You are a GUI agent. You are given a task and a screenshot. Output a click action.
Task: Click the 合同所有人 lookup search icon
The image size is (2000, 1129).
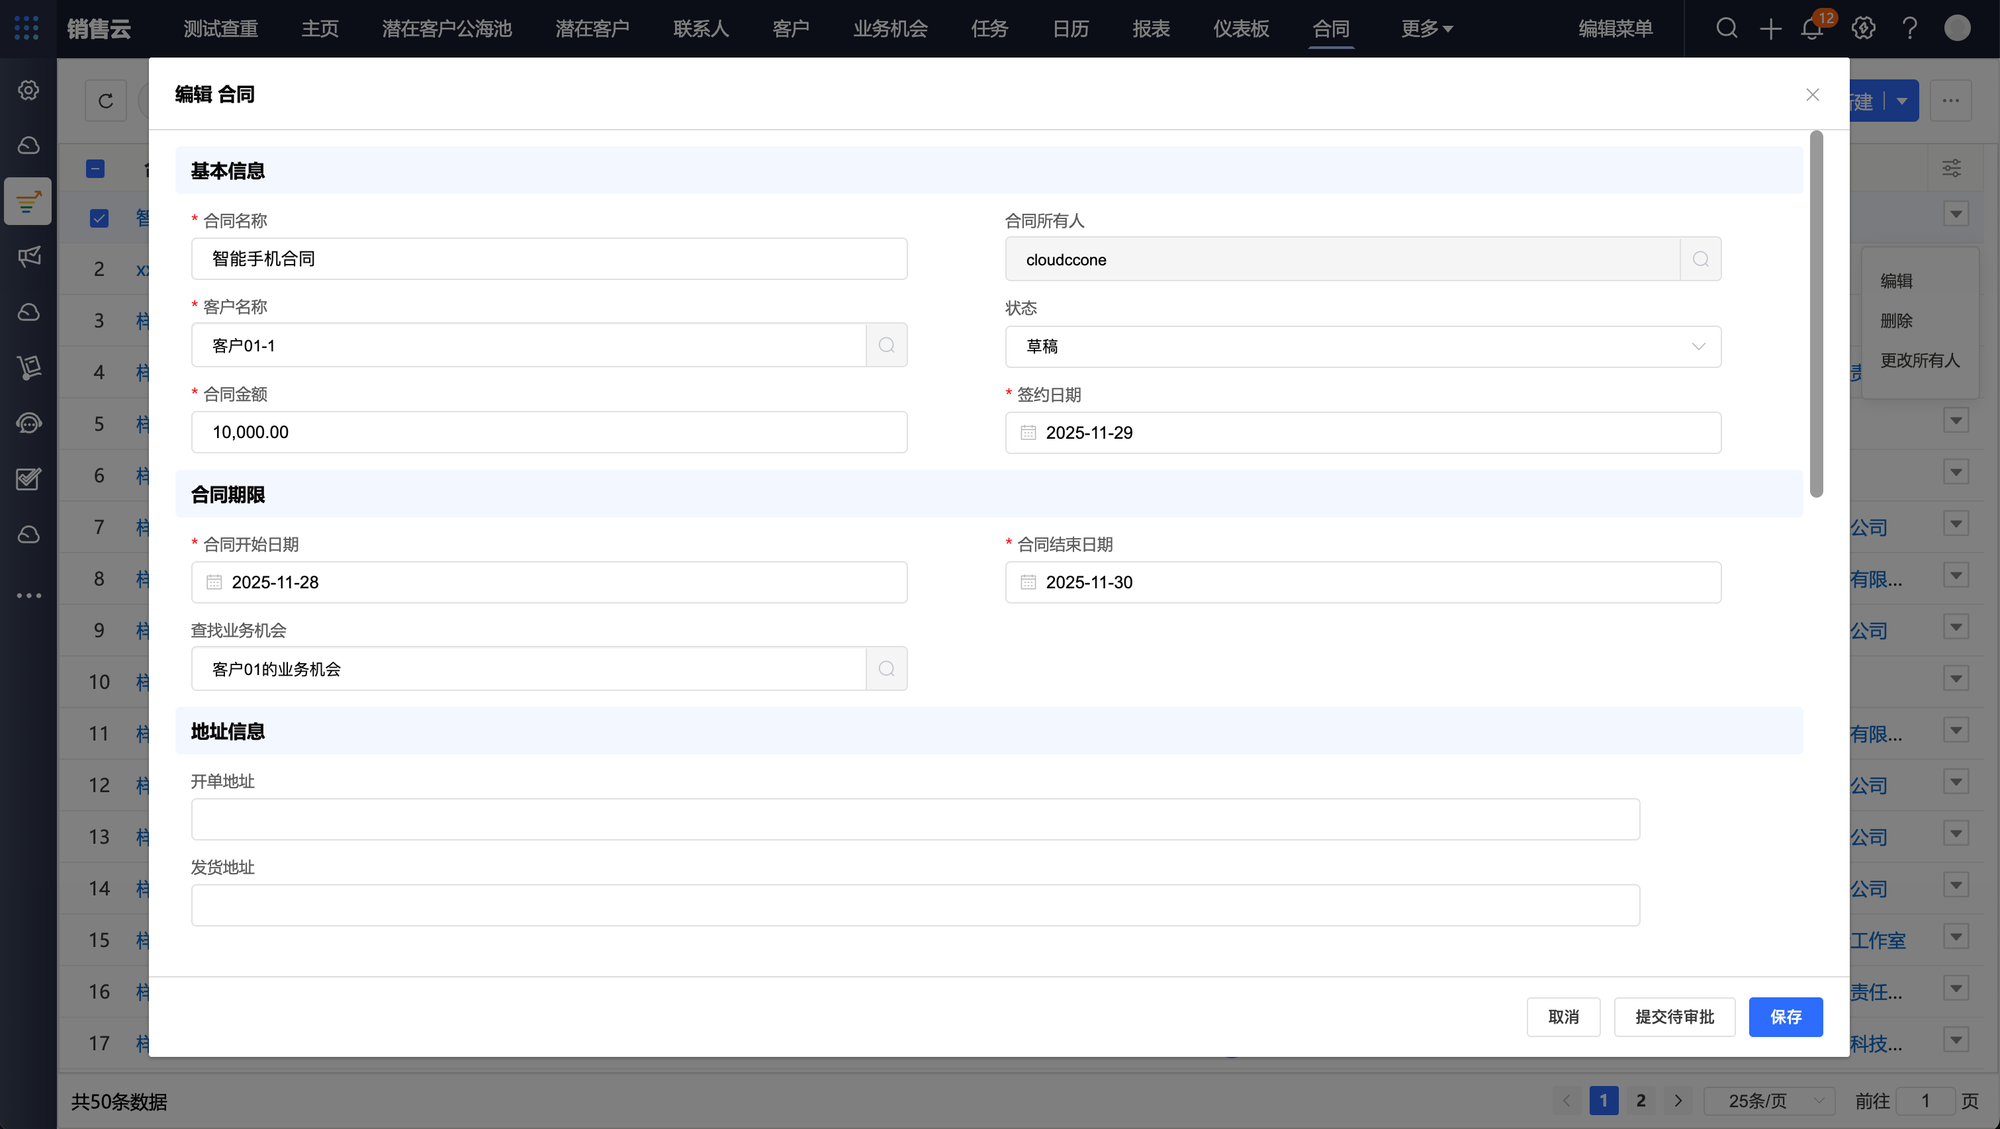[1700, 259]
